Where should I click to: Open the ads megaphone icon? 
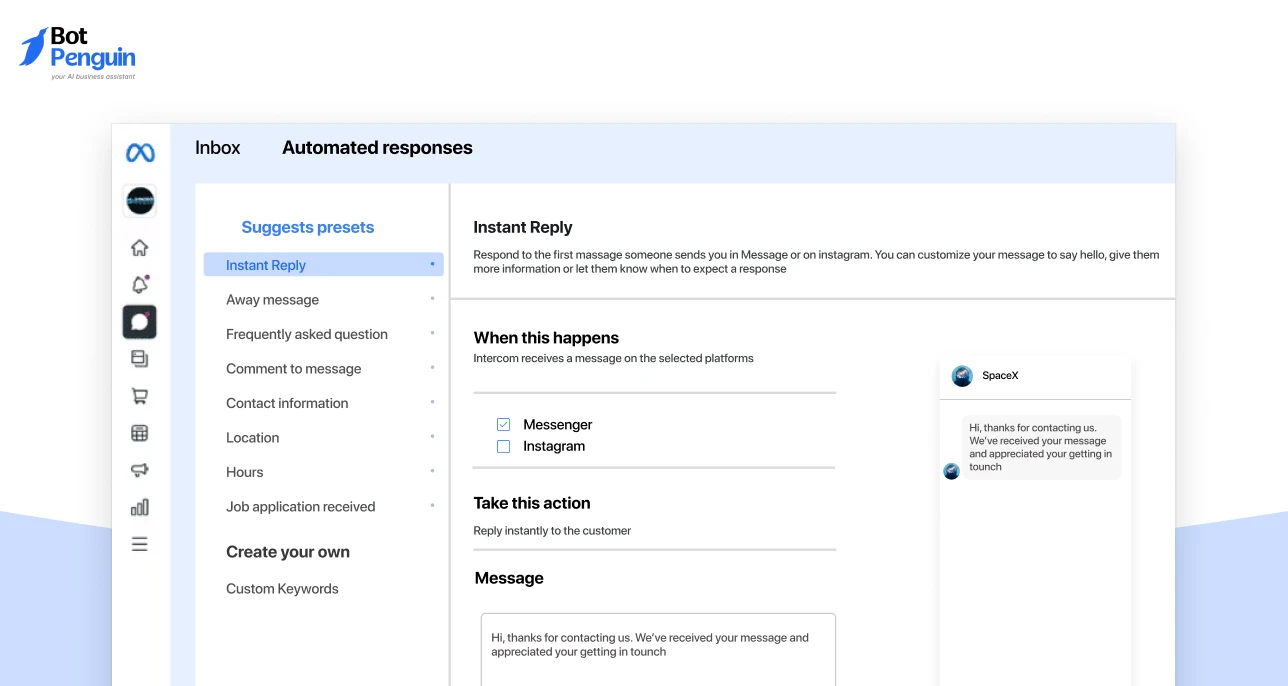(140, 470)
